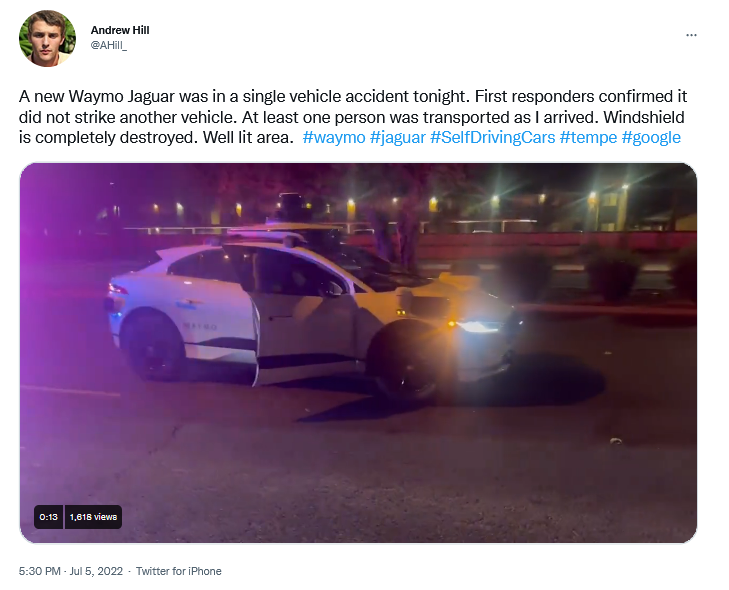The image size is (729, 590).
Task: Visit the @AHill_ handle link
Action: tap(109, 45)
